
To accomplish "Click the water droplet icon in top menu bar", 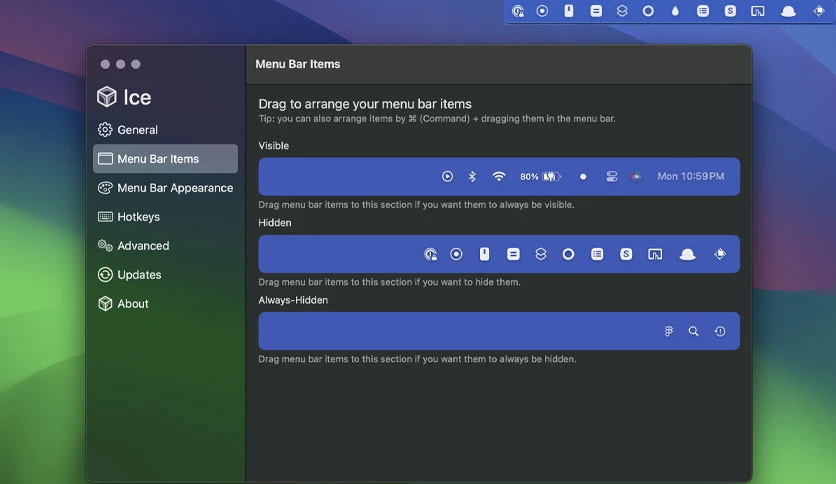I will tap(676, 11).
